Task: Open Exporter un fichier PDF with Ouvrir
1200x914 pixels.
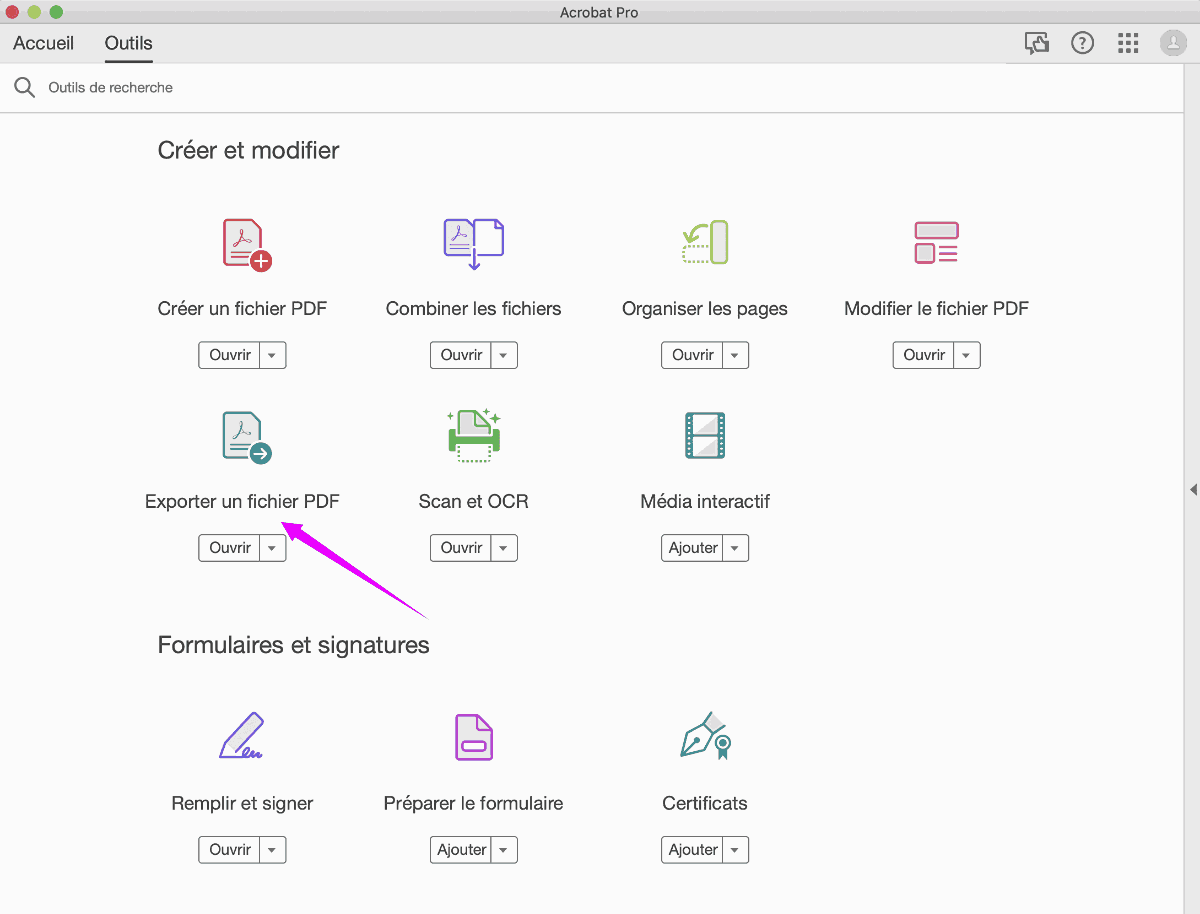Action: 230,548
